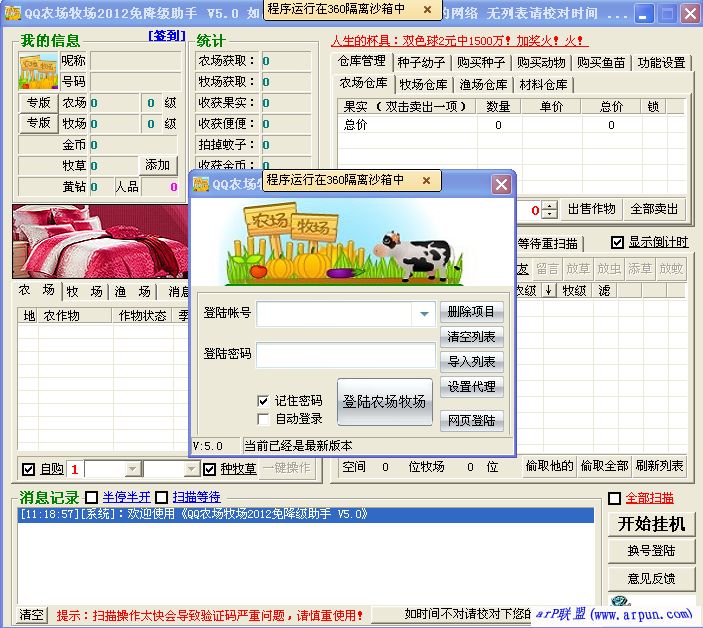The height and width of the screenshot is (628, 703).
Task: Click 删除项目 button
Action: coord(472,312)
